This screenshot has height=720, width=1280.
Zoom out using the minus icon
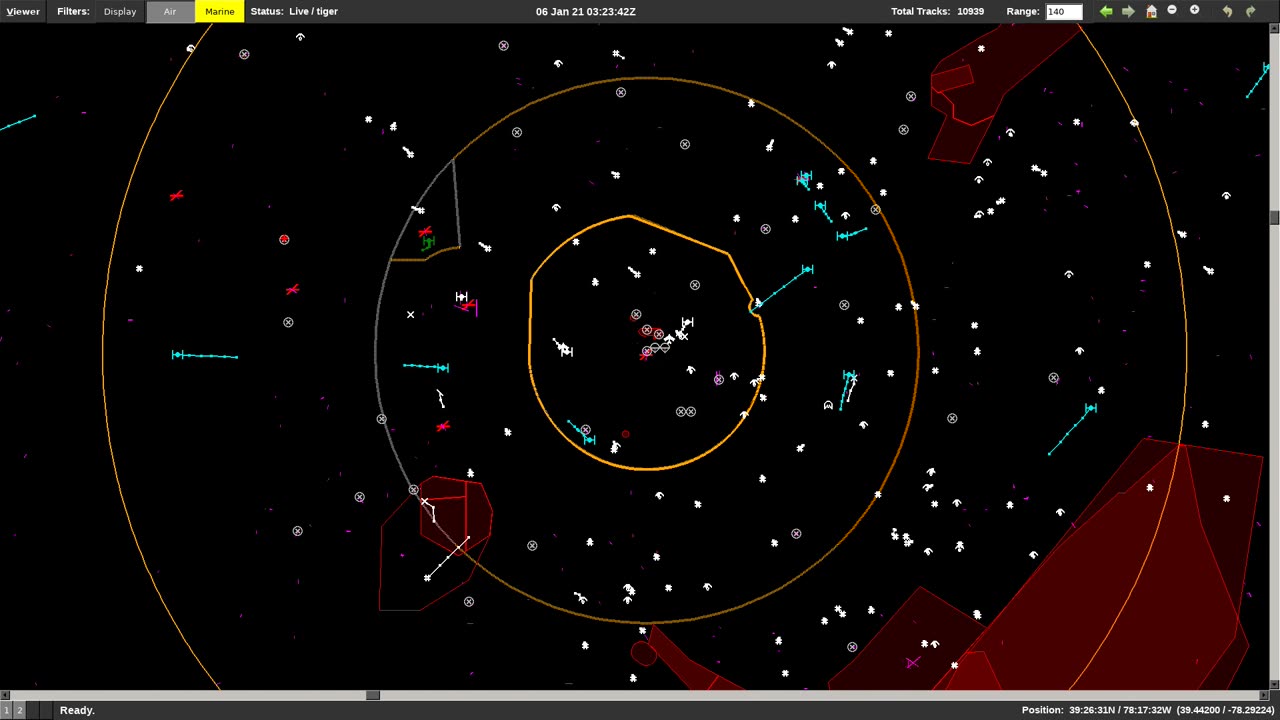(1172, 10)
